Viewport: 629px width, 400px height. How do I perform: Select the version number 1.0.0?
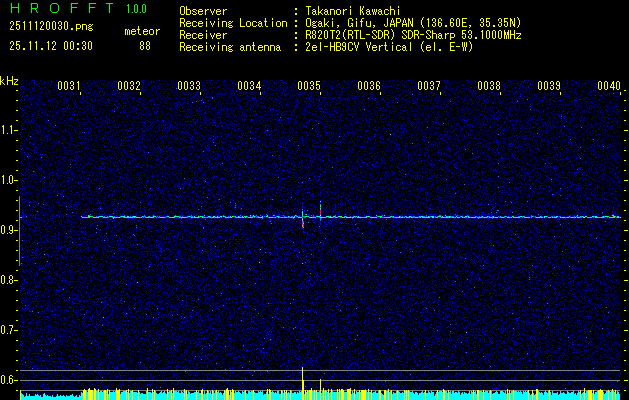tap(136, 8)
